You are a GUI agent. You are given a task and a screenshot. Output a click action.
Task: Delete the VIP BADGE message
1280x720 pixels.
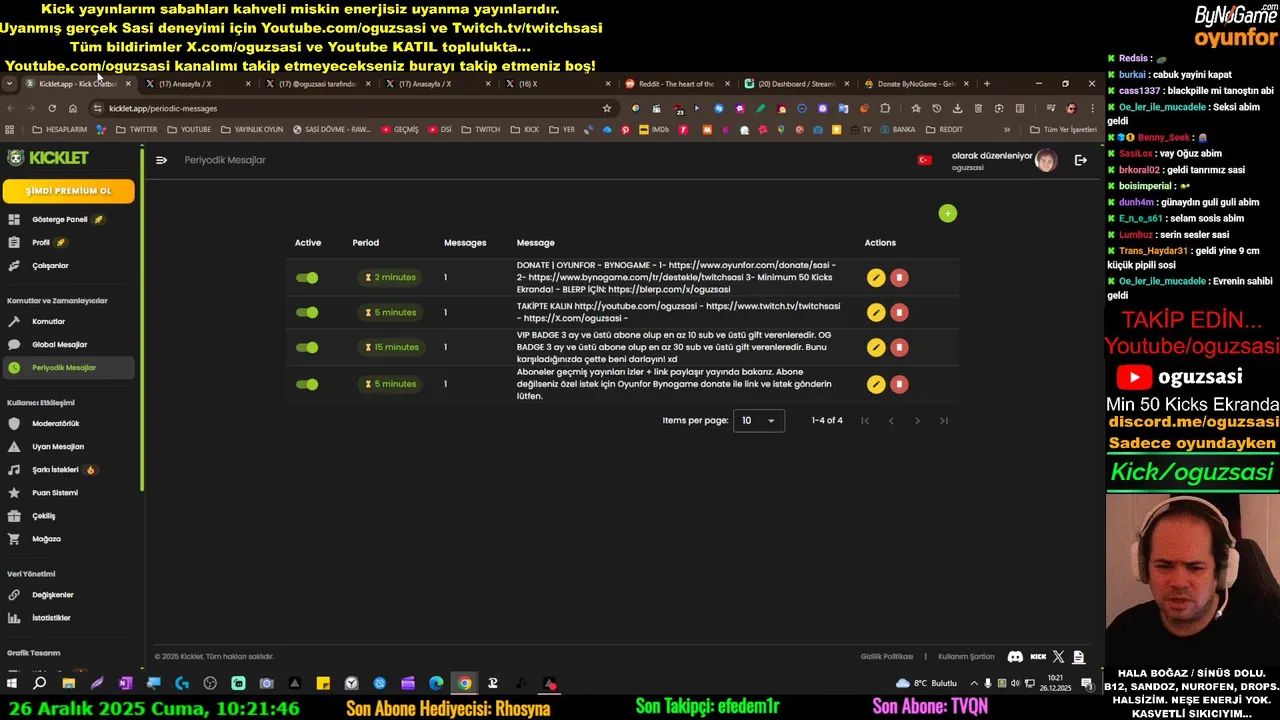(899, 348)
